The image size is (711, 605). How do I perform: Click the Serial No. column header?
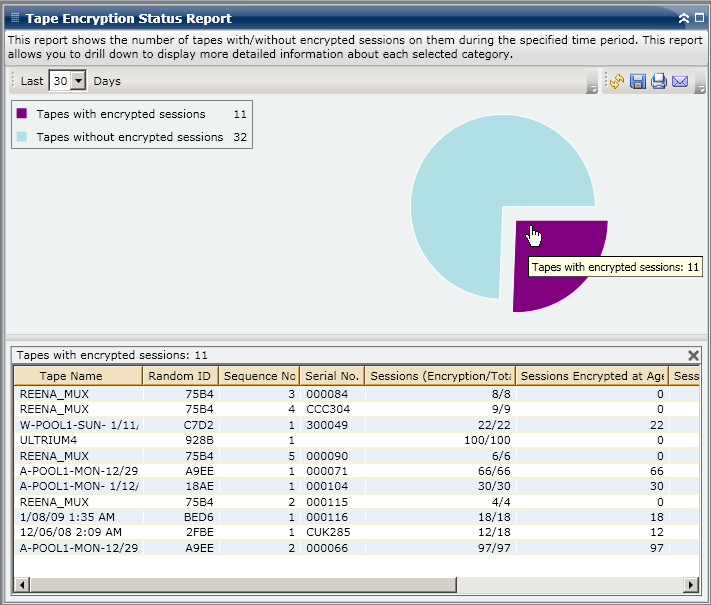coord(331,376)
